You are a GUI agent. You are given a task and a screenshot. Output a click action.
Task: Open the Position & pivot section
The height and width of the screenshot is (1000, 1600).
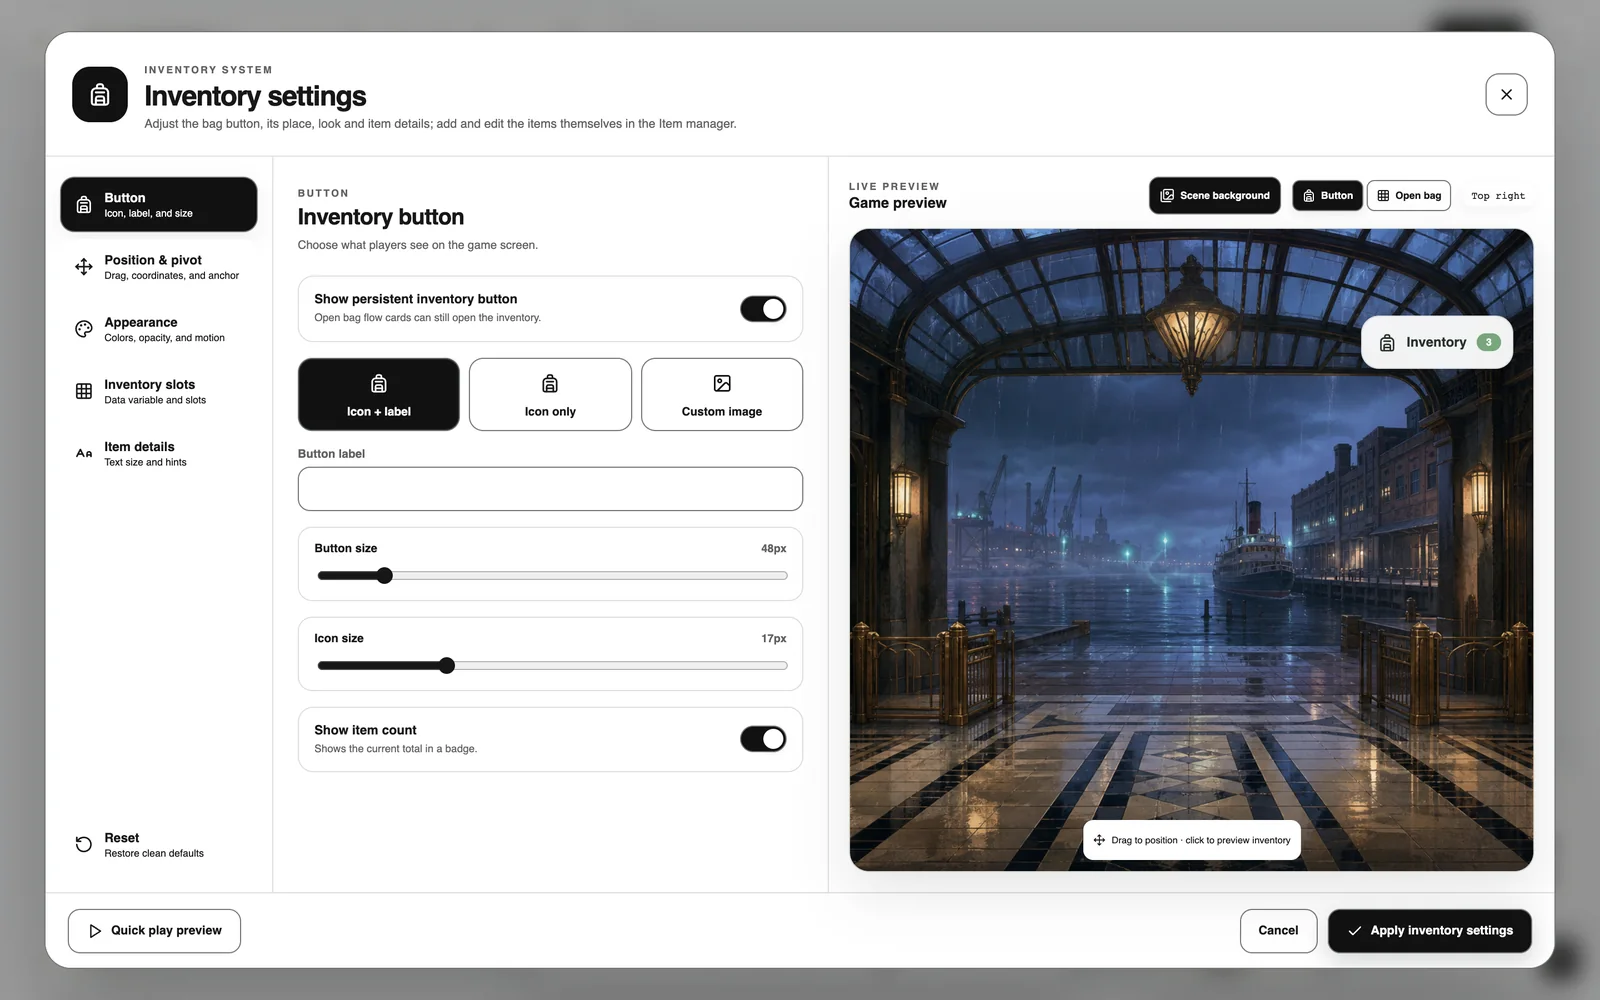tap(159, 267)
